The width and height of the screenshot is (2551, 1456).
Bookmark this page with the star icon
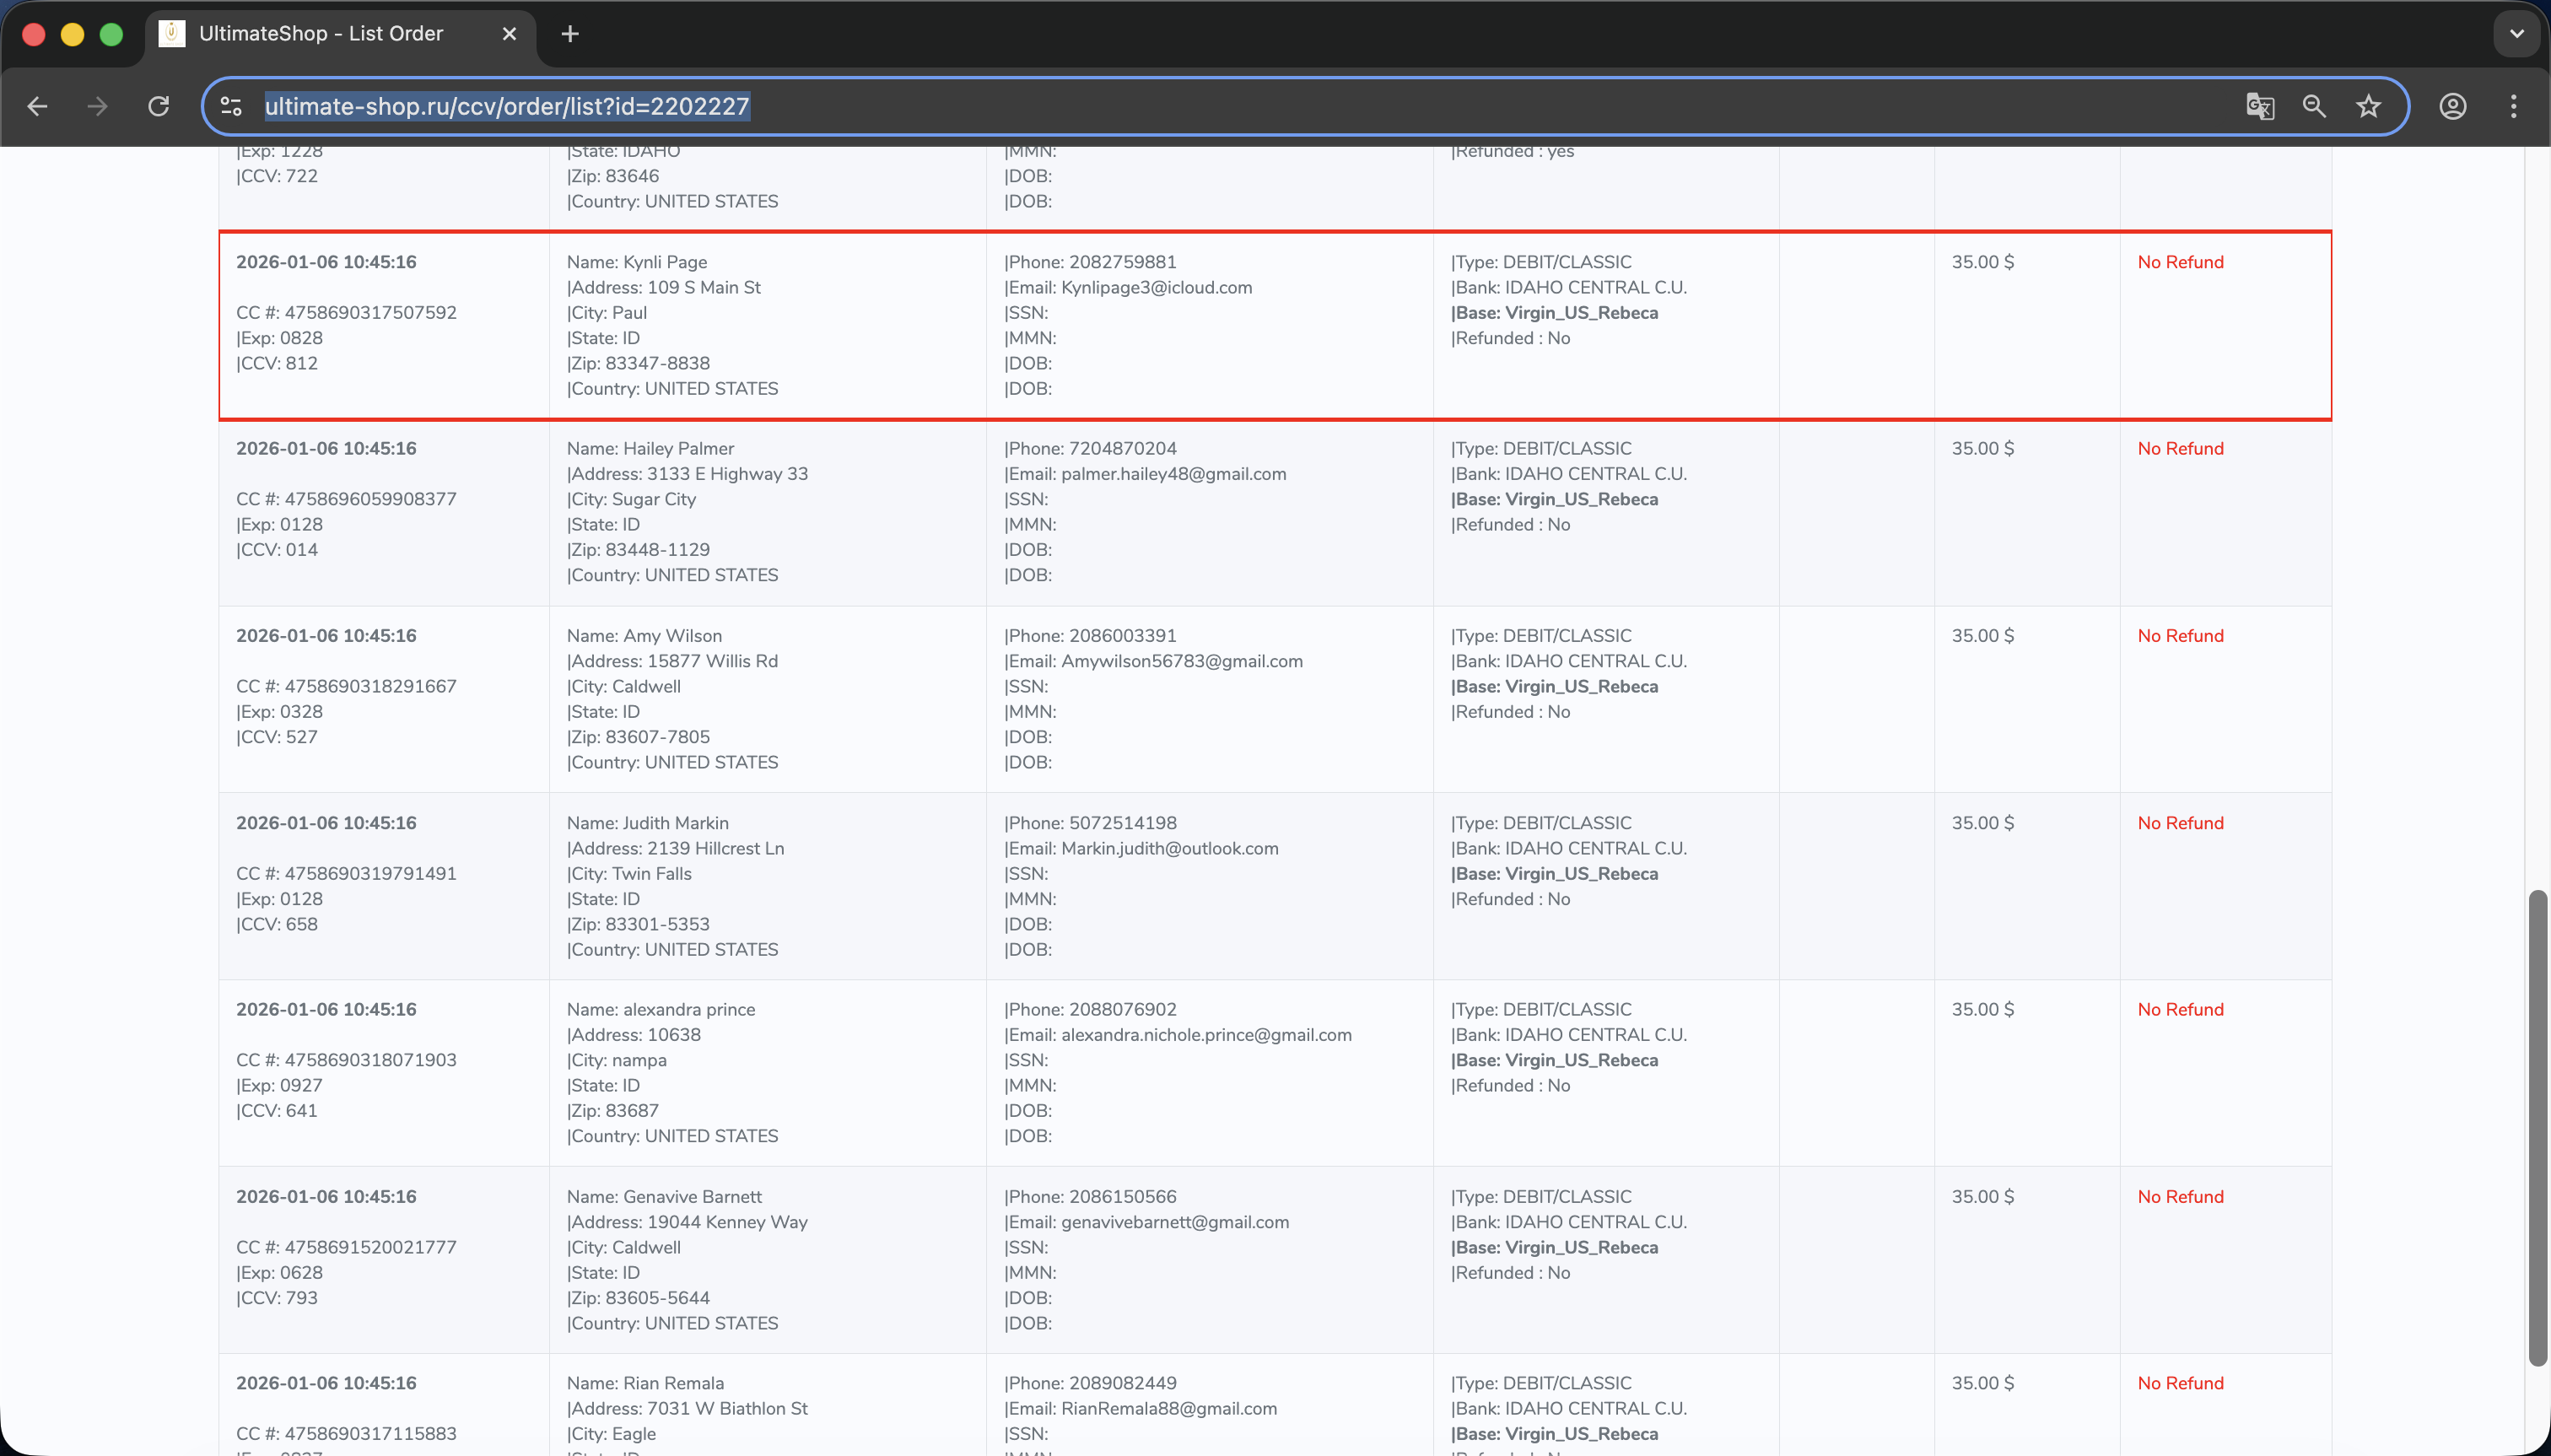click(2367, 106)
